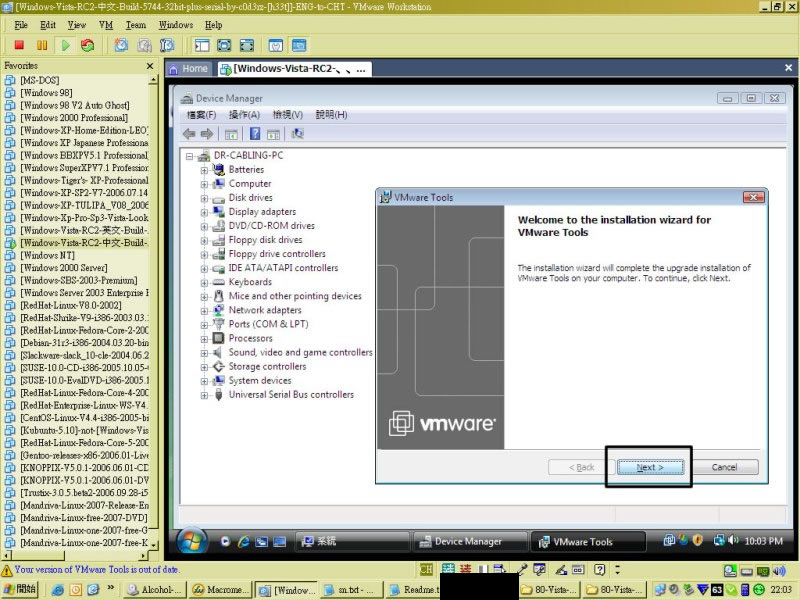Image resolution: width=800 pixels, height=600 pixels.
Task: Click the host 開始 Start button
Action: pyautogui.click(x=19, y=589)
